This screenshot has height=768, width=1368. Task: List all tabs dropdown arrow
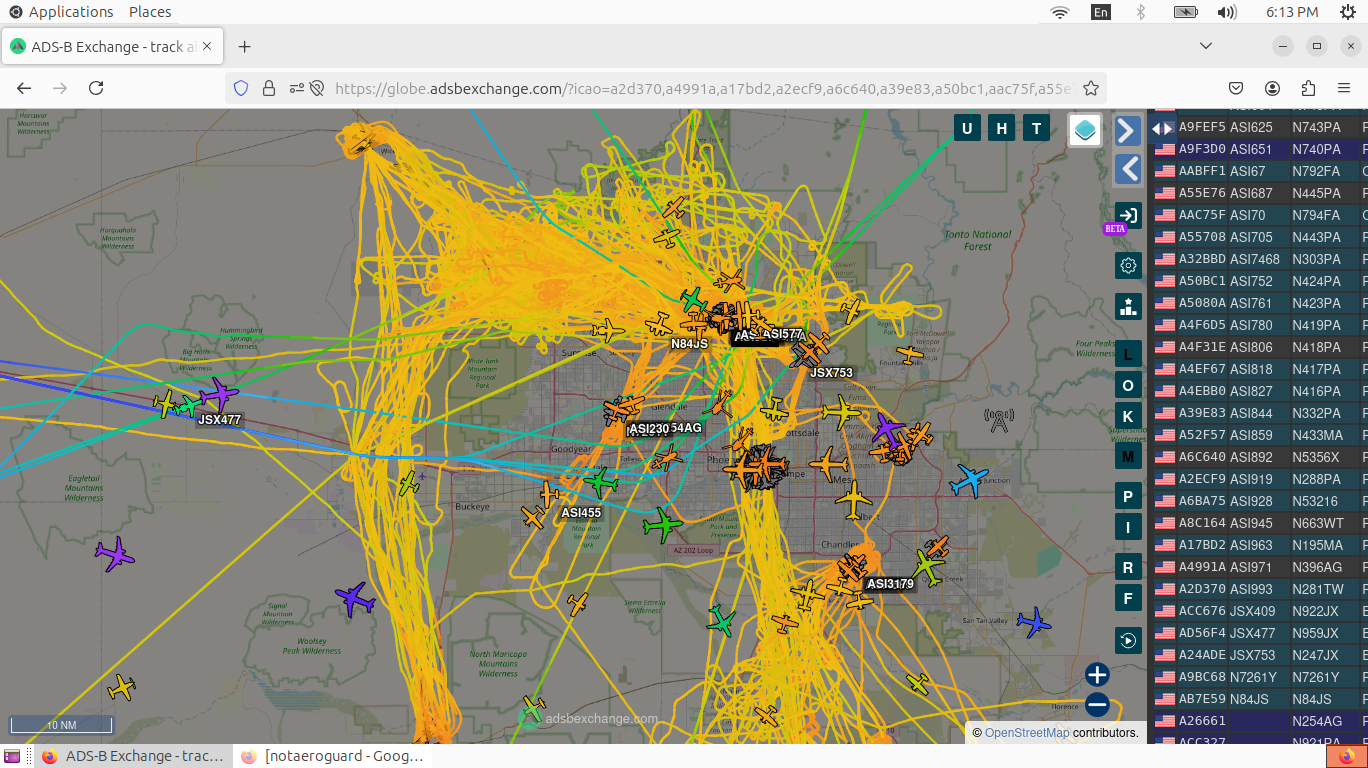[1206, 46]
